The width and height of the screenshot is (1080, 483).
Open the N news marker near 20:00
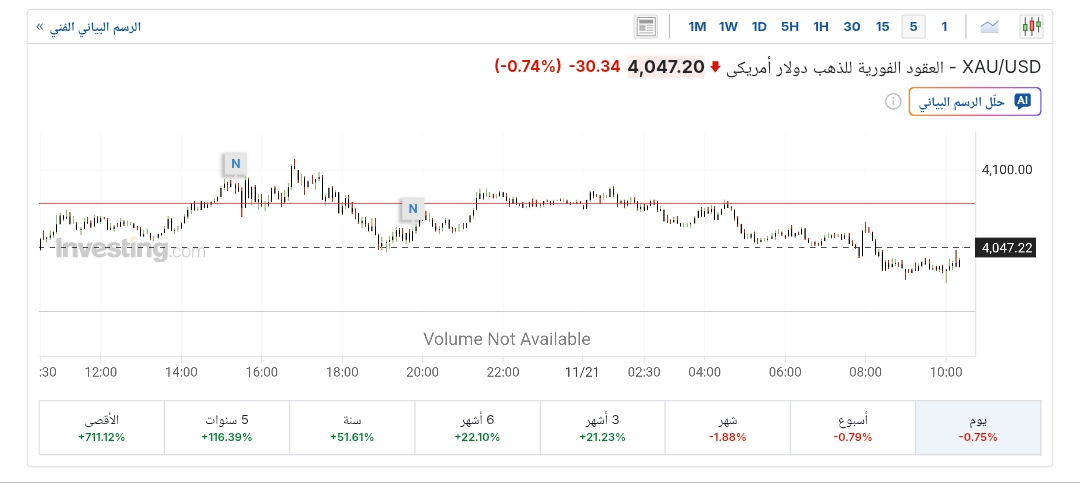[x=412, y=209]
